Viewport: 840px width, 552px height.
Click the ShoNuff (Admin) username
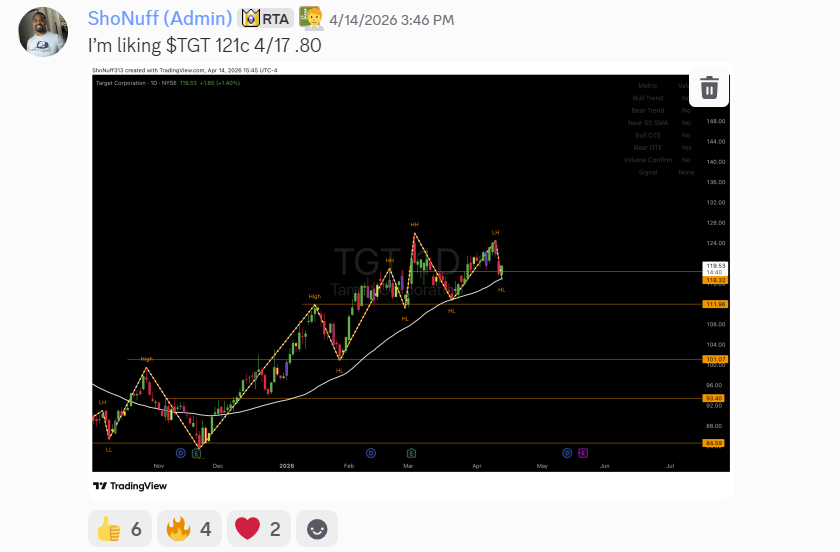pyautogui.click(x=160, y=19)
